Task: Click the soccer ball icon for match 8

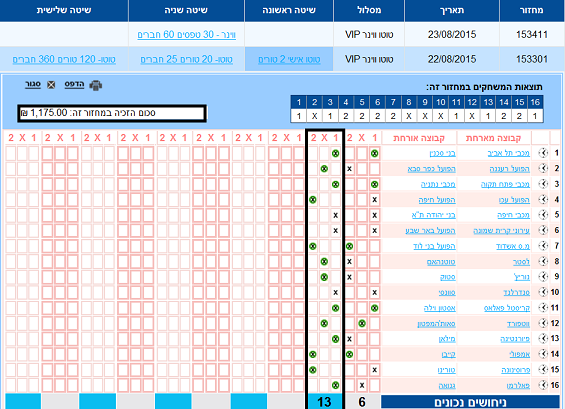Action: pyautogui.click(x=543, y=261)
